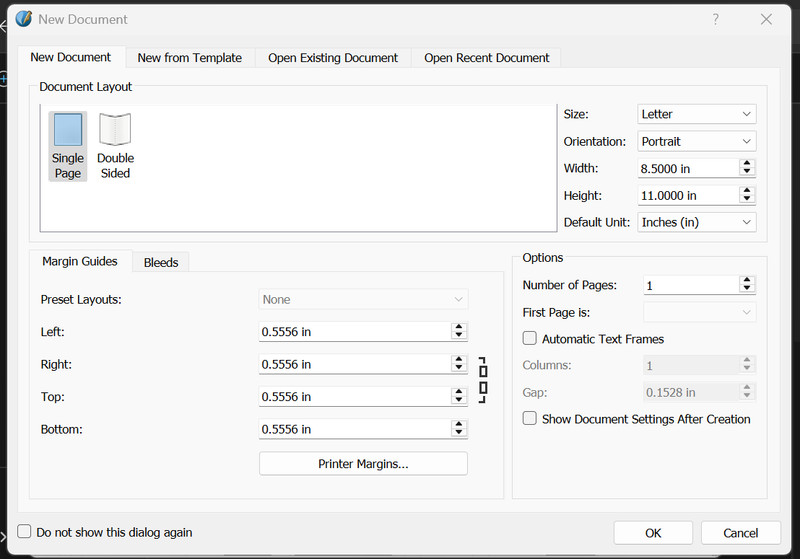
Task: Open the Orientation dropdown showing Portrait
Action: click(x=696, y=141)
